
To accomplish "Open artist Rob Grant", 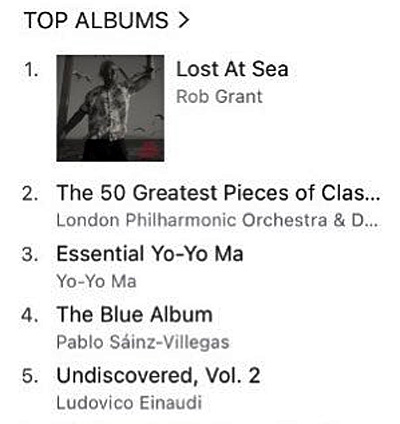I will [x=219, y=97].
